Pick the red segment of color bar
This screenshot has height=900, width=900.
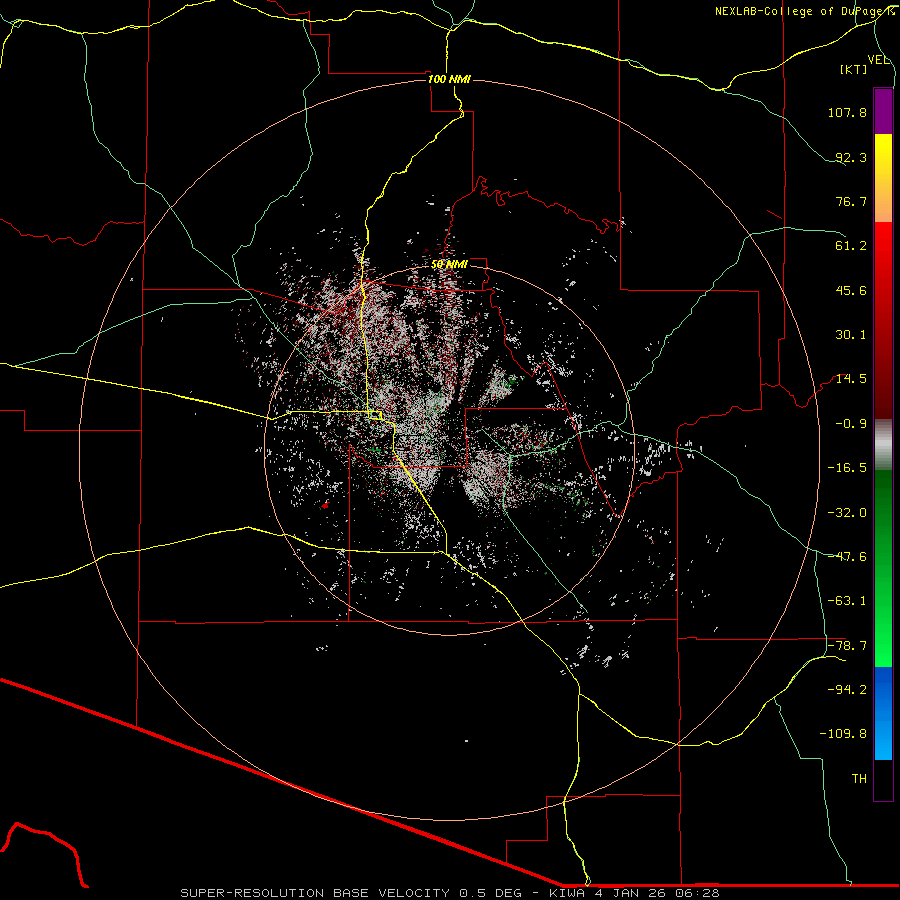[883, 320]
